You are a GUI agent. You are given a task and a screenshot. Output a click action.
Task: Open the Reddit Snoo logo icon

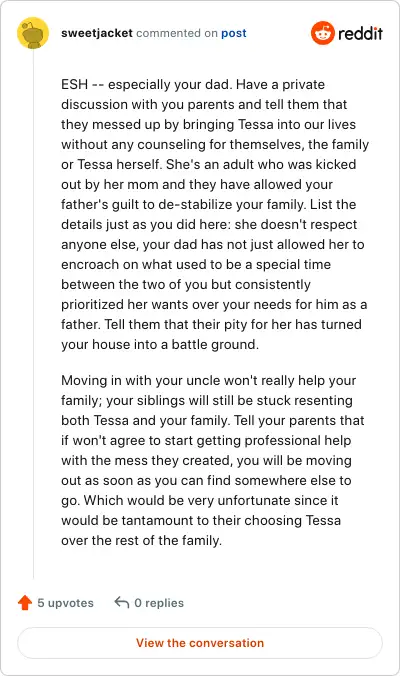(322, 33)
